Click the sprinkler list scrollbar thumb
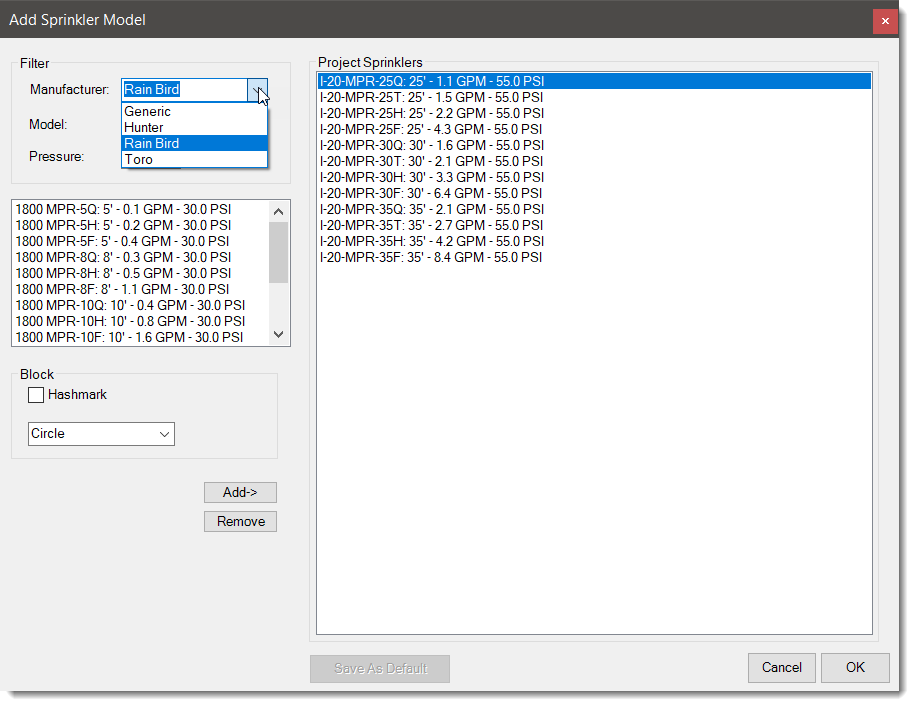This screenshot has width=914, height=706. click(x=279, y=252)
